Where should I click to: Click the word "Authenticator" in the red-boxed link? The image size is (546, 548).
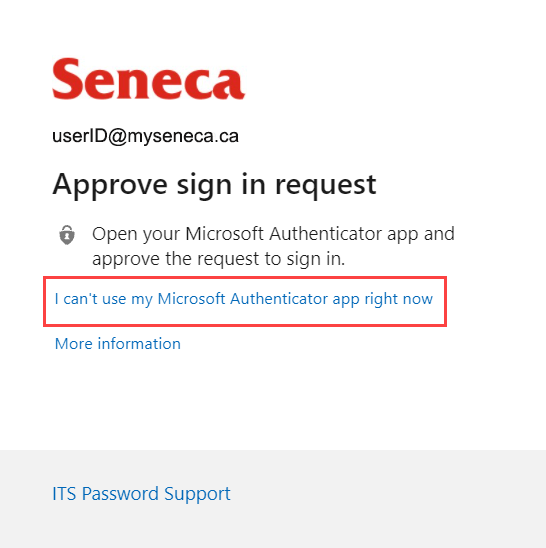pos(279,299)
